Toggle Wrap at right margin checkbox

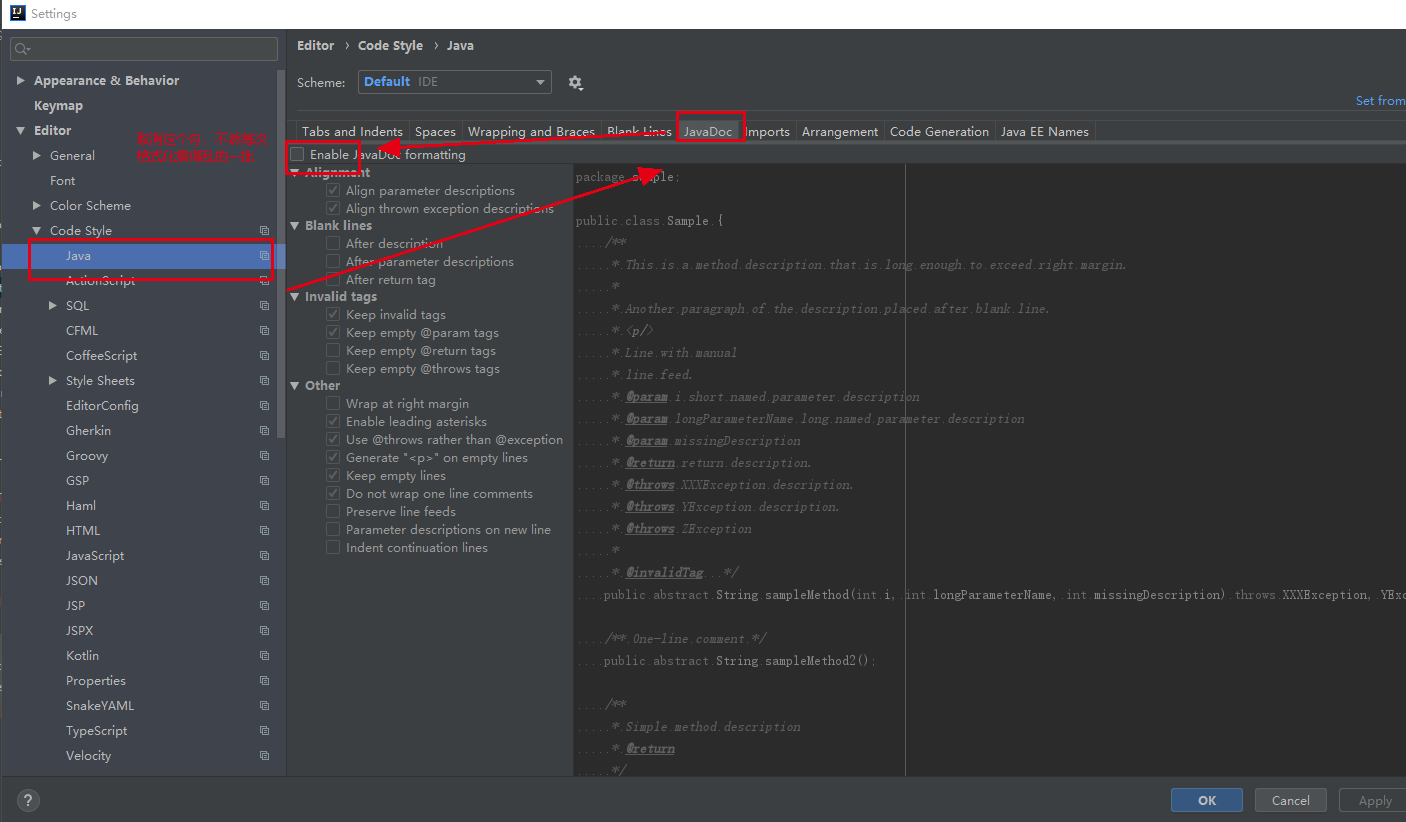point(333,404)
